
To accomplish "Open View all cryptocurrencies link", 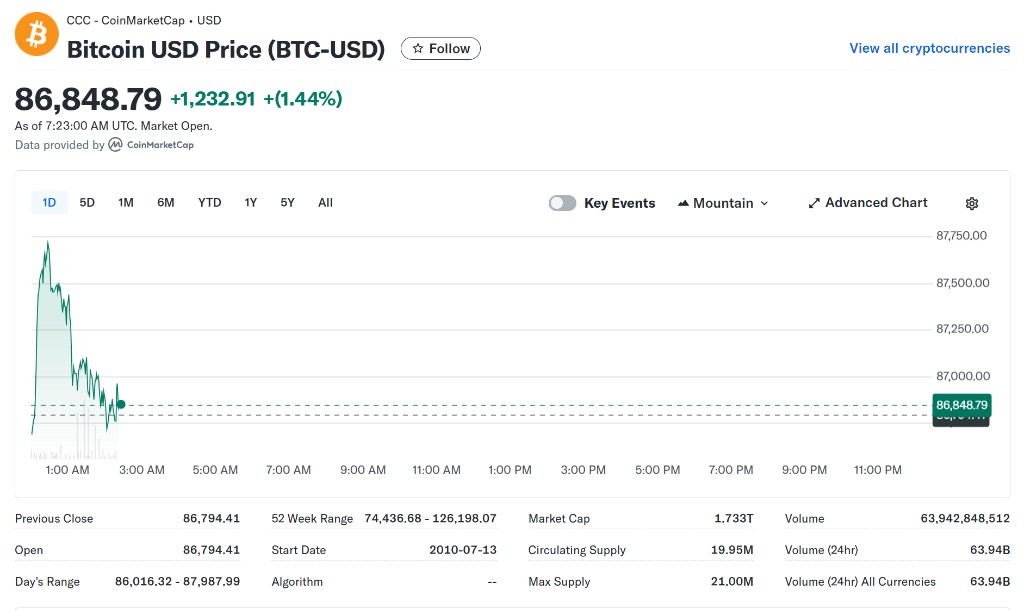I will coord(929,48).
